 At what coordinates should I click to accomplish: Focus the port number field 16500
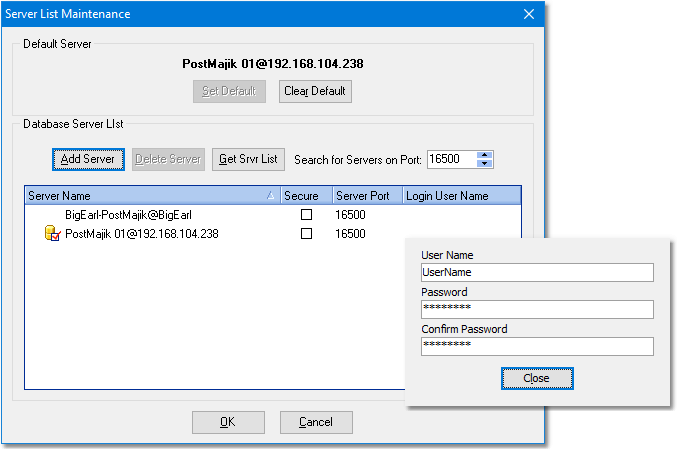tap(452, 159)
